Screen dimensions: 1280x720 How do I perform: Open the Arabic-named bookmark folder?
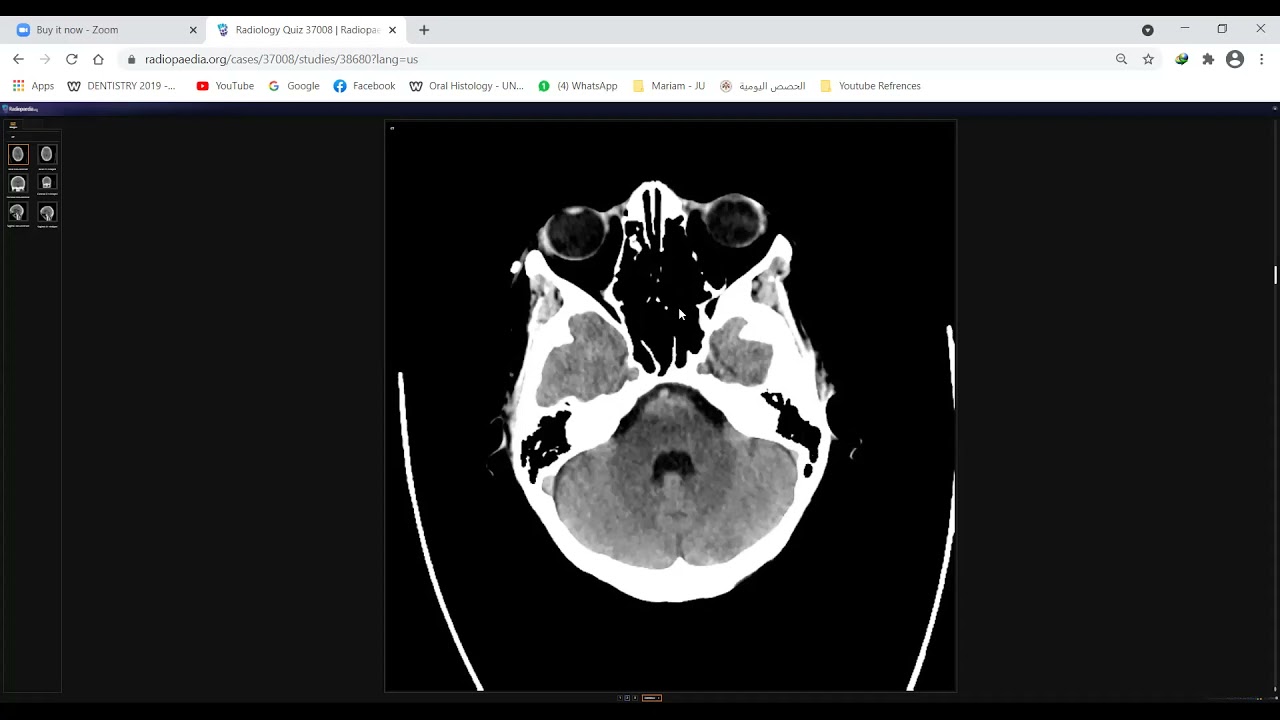point(762,86)
